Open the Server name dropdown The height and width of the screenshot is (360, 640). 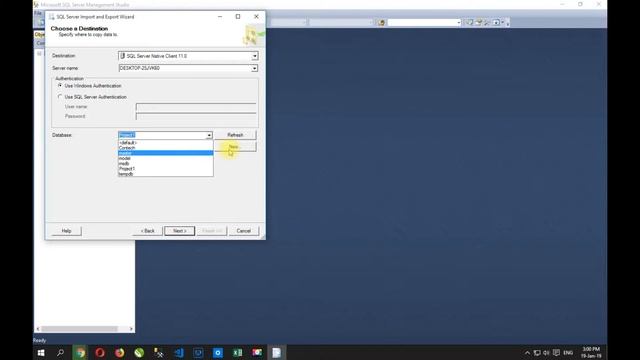click(x=254, y=68)
